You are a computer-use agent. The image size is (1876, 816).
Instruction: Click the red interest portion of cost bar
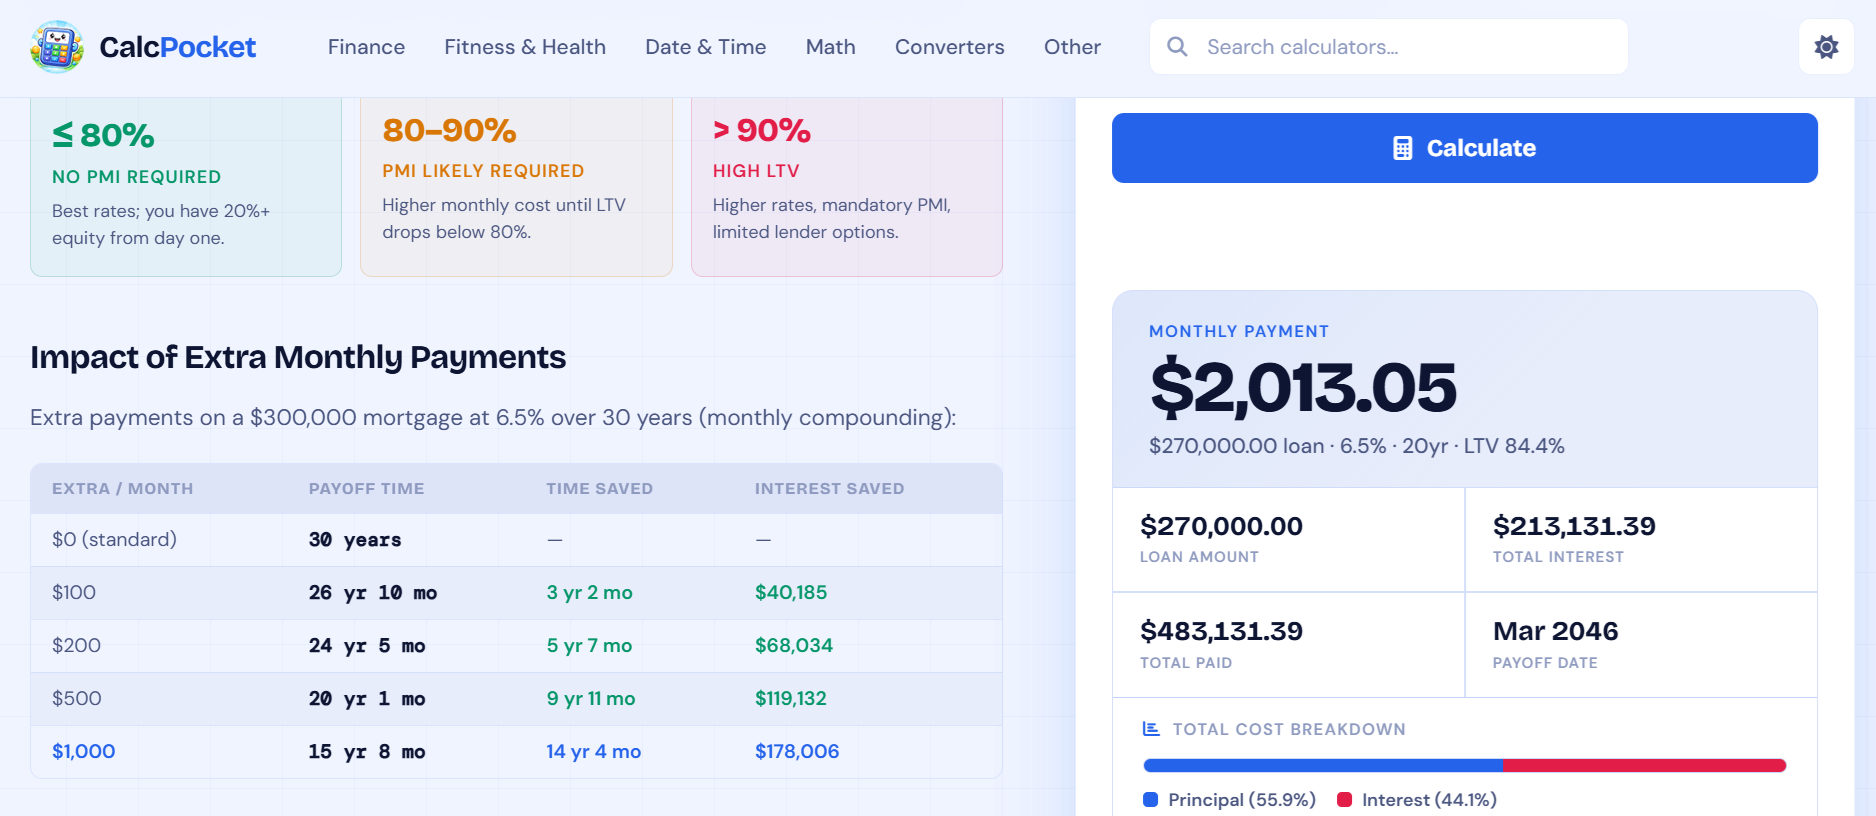pos(1645,766)
